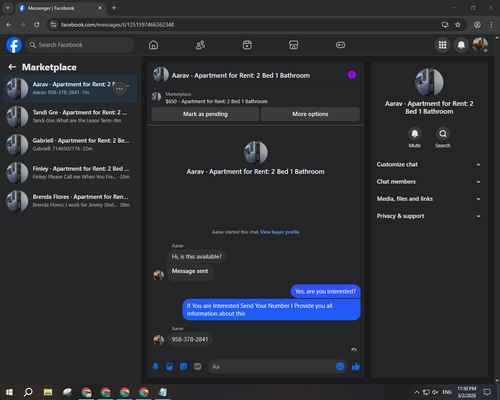
Task: Open the voice clip microphone icon
Action: pos(155,367)
